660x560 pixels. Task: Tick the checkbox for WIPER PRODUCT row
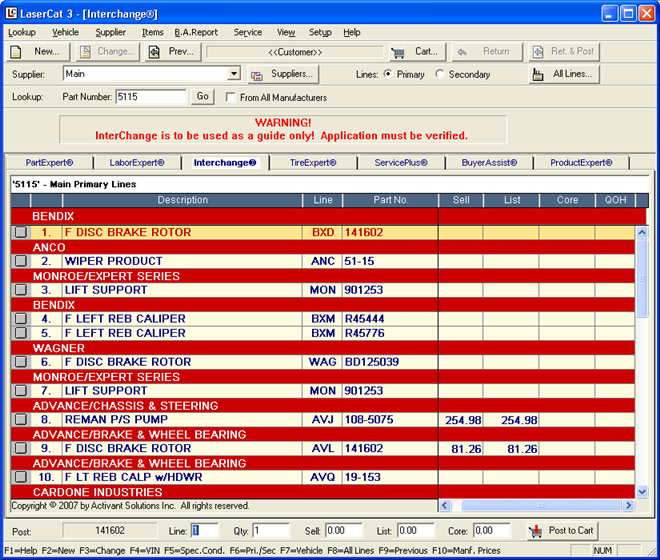[x=21, y=261]
